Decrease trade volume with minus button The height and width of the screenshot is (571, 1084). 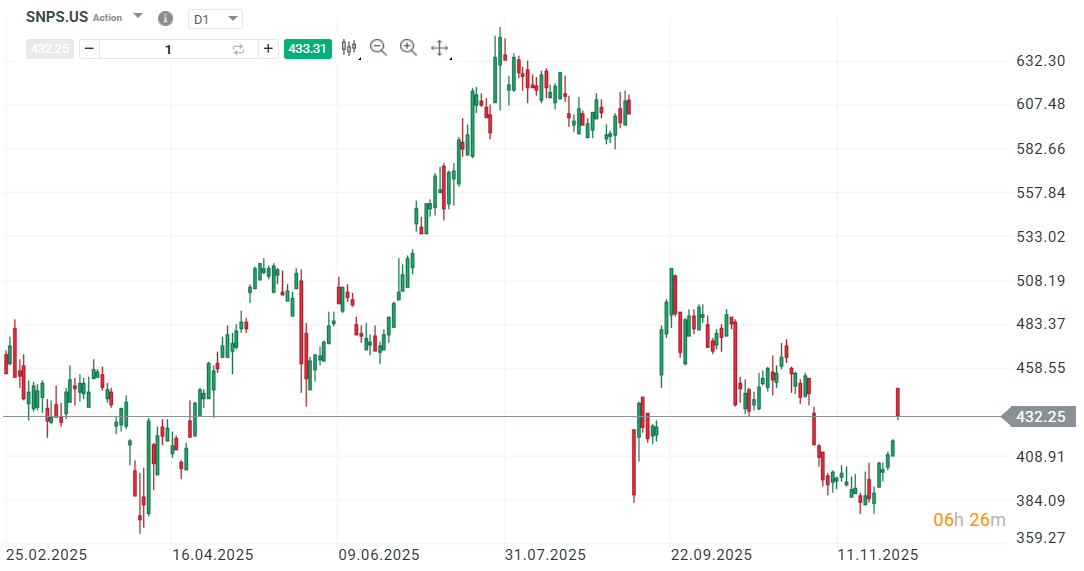coord(89,49)
